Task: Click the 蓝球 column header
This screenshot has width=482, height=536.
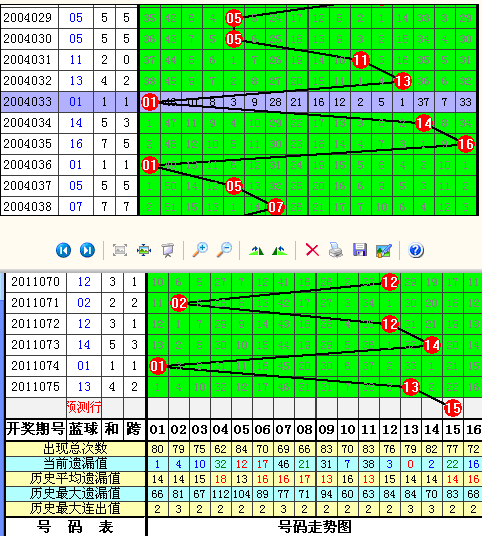Action: click(84, 429)
